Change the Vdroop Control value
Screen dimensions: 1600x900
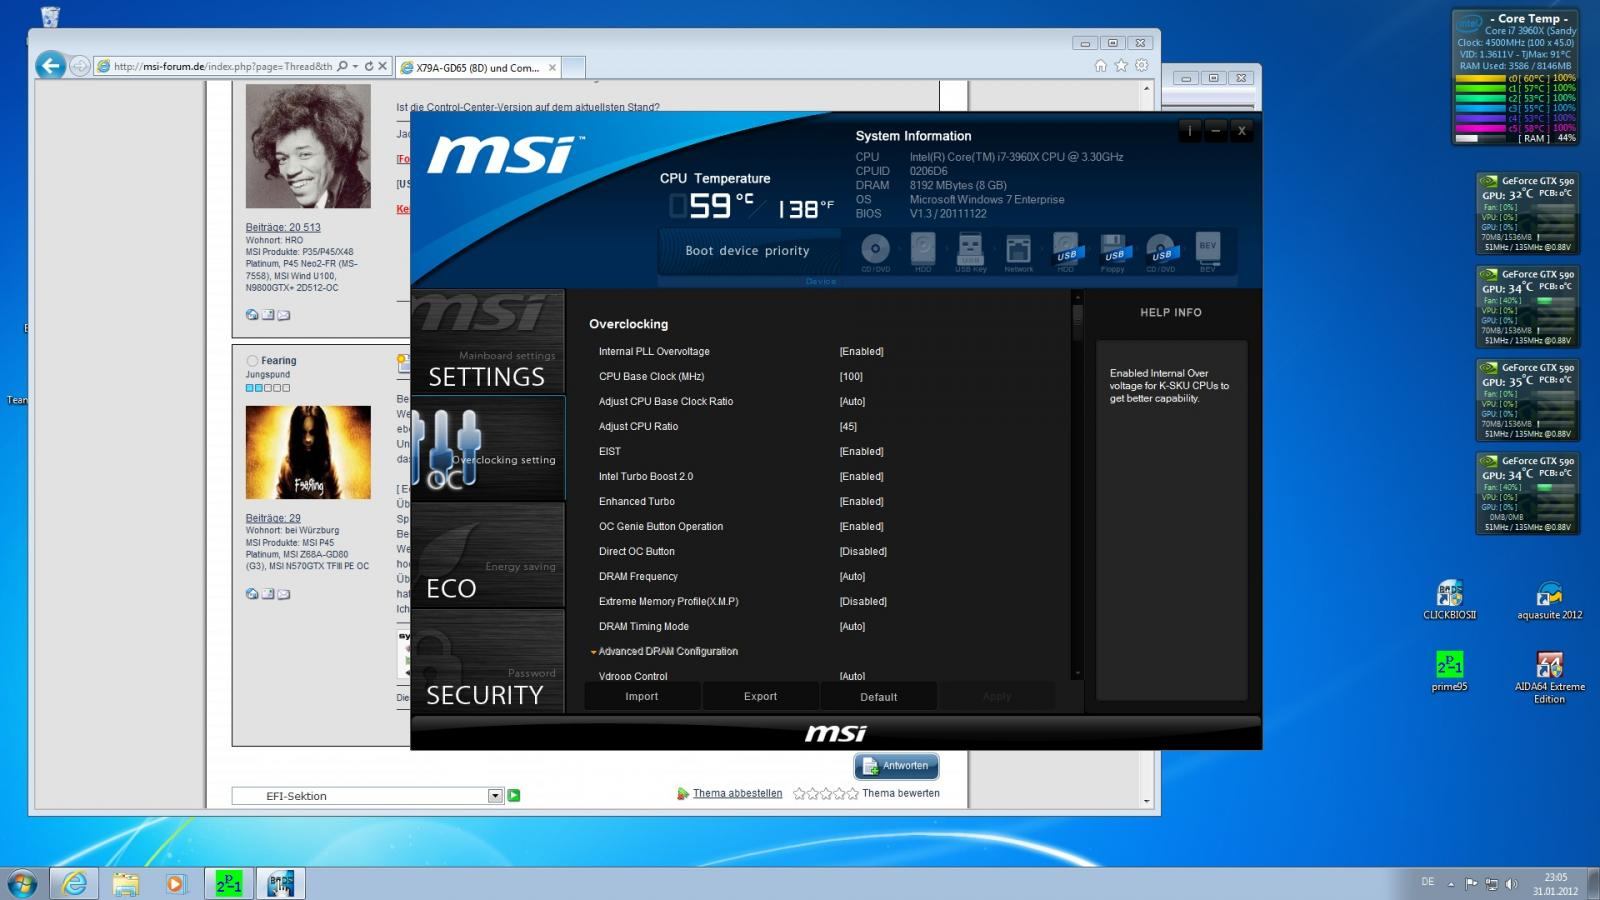click(853, 677)
